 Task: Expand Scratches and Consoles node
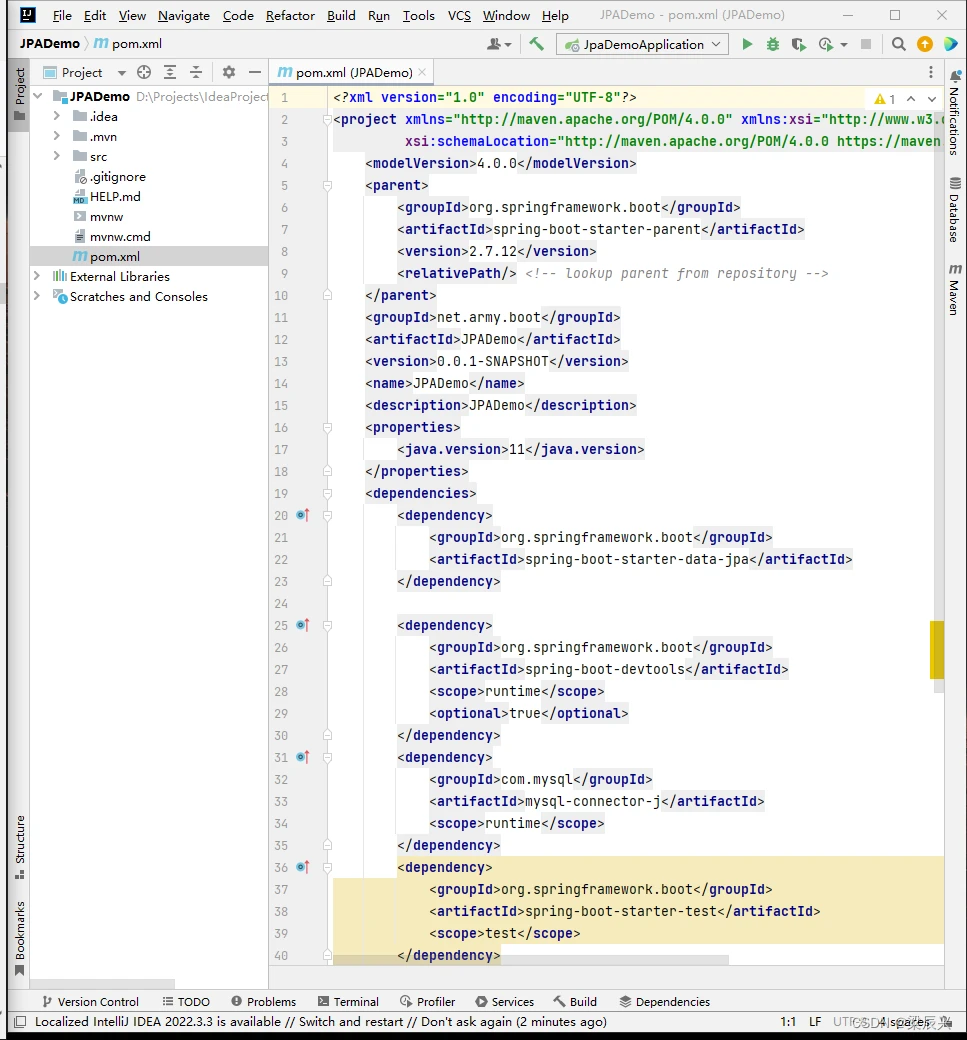[36, 296]
